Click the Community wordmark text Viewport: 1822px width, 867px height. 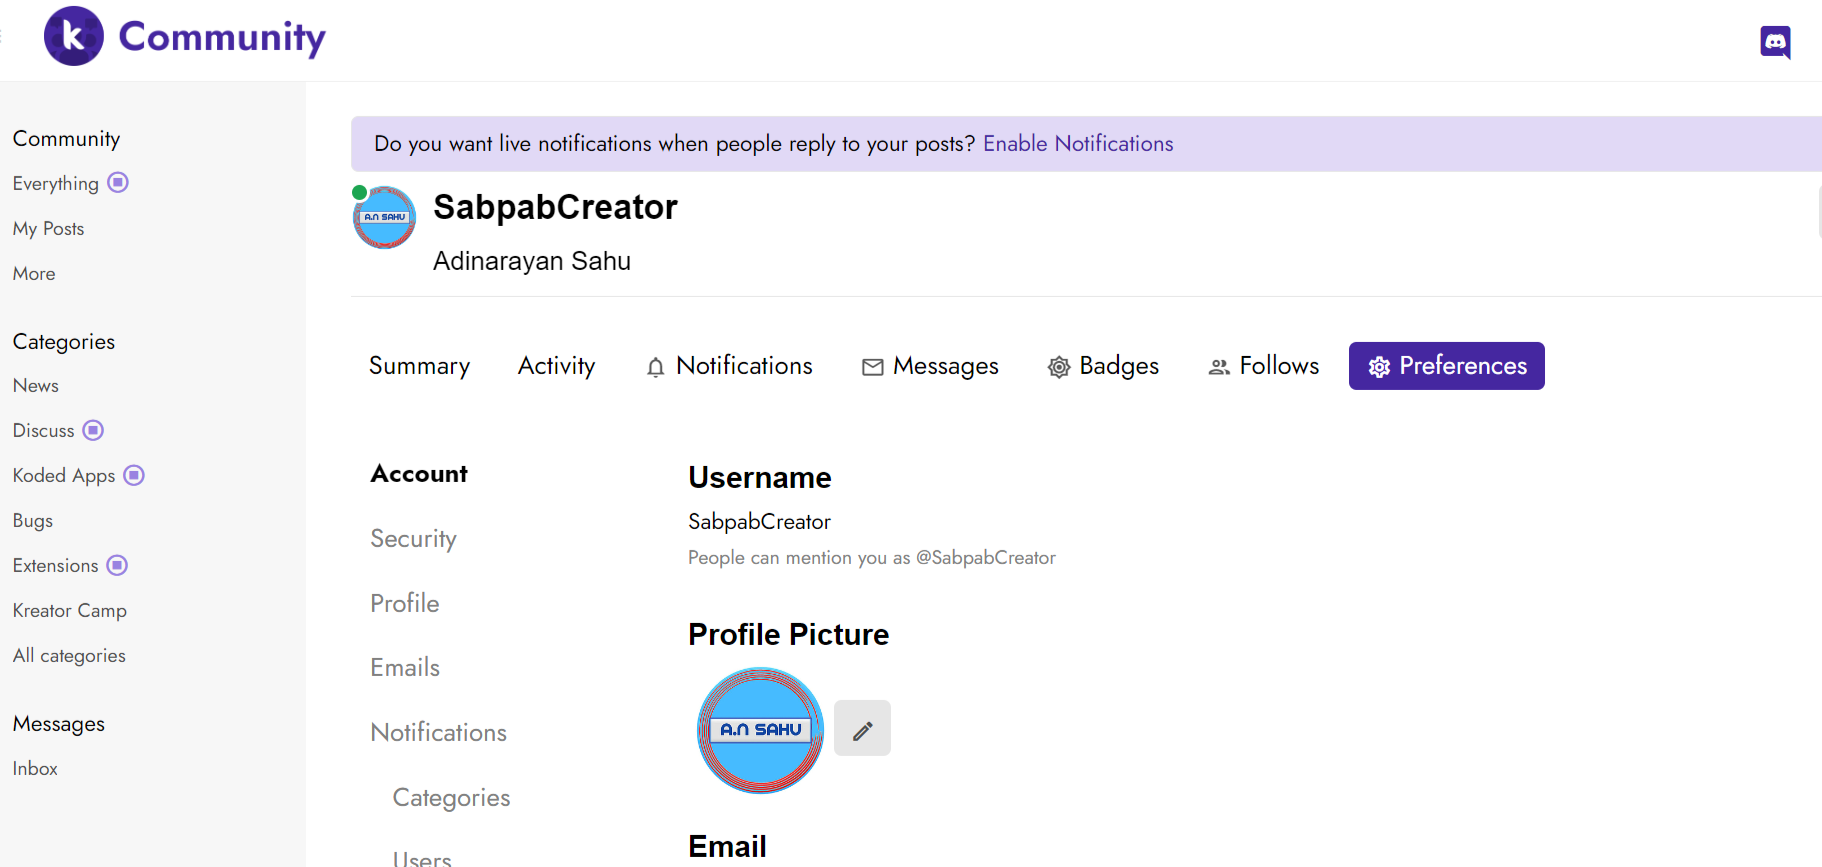222,37
